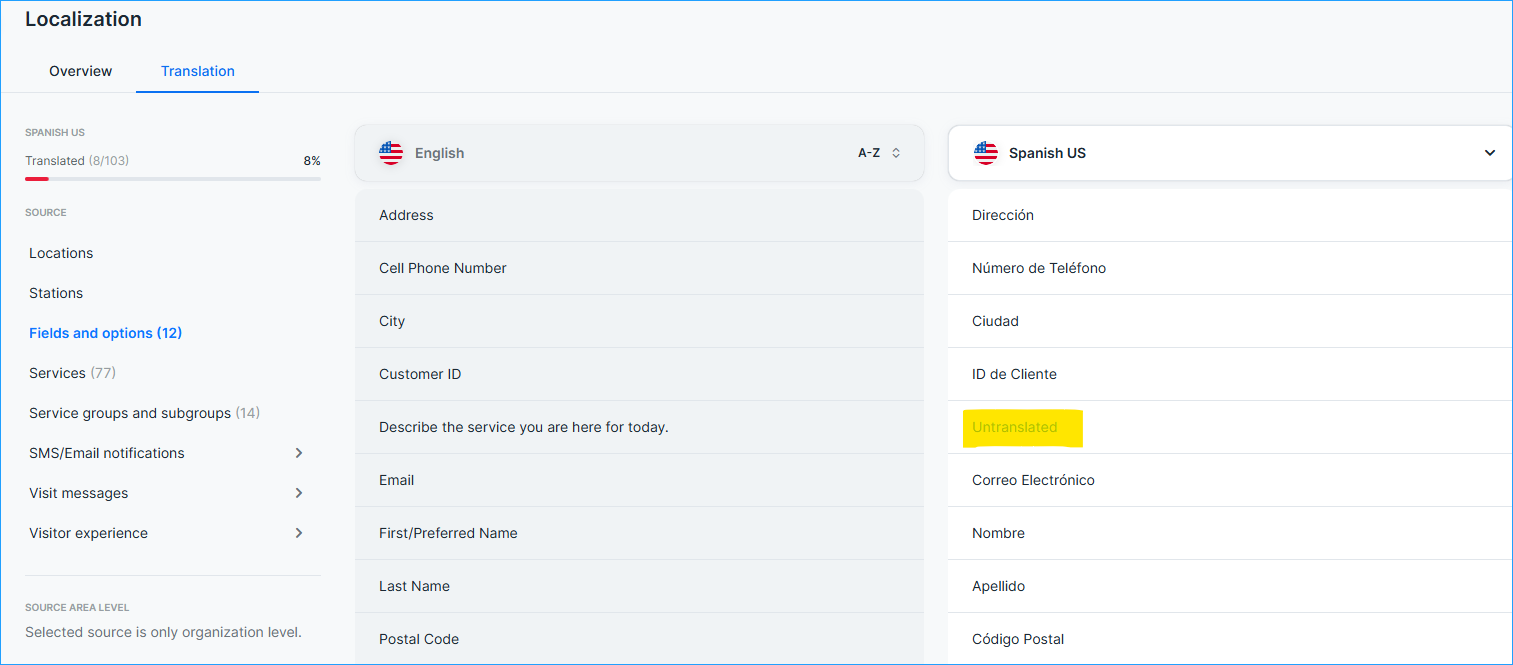The image size is (1513, 665).
Task: Switch to the Overview tab
Action: (81, 71)
